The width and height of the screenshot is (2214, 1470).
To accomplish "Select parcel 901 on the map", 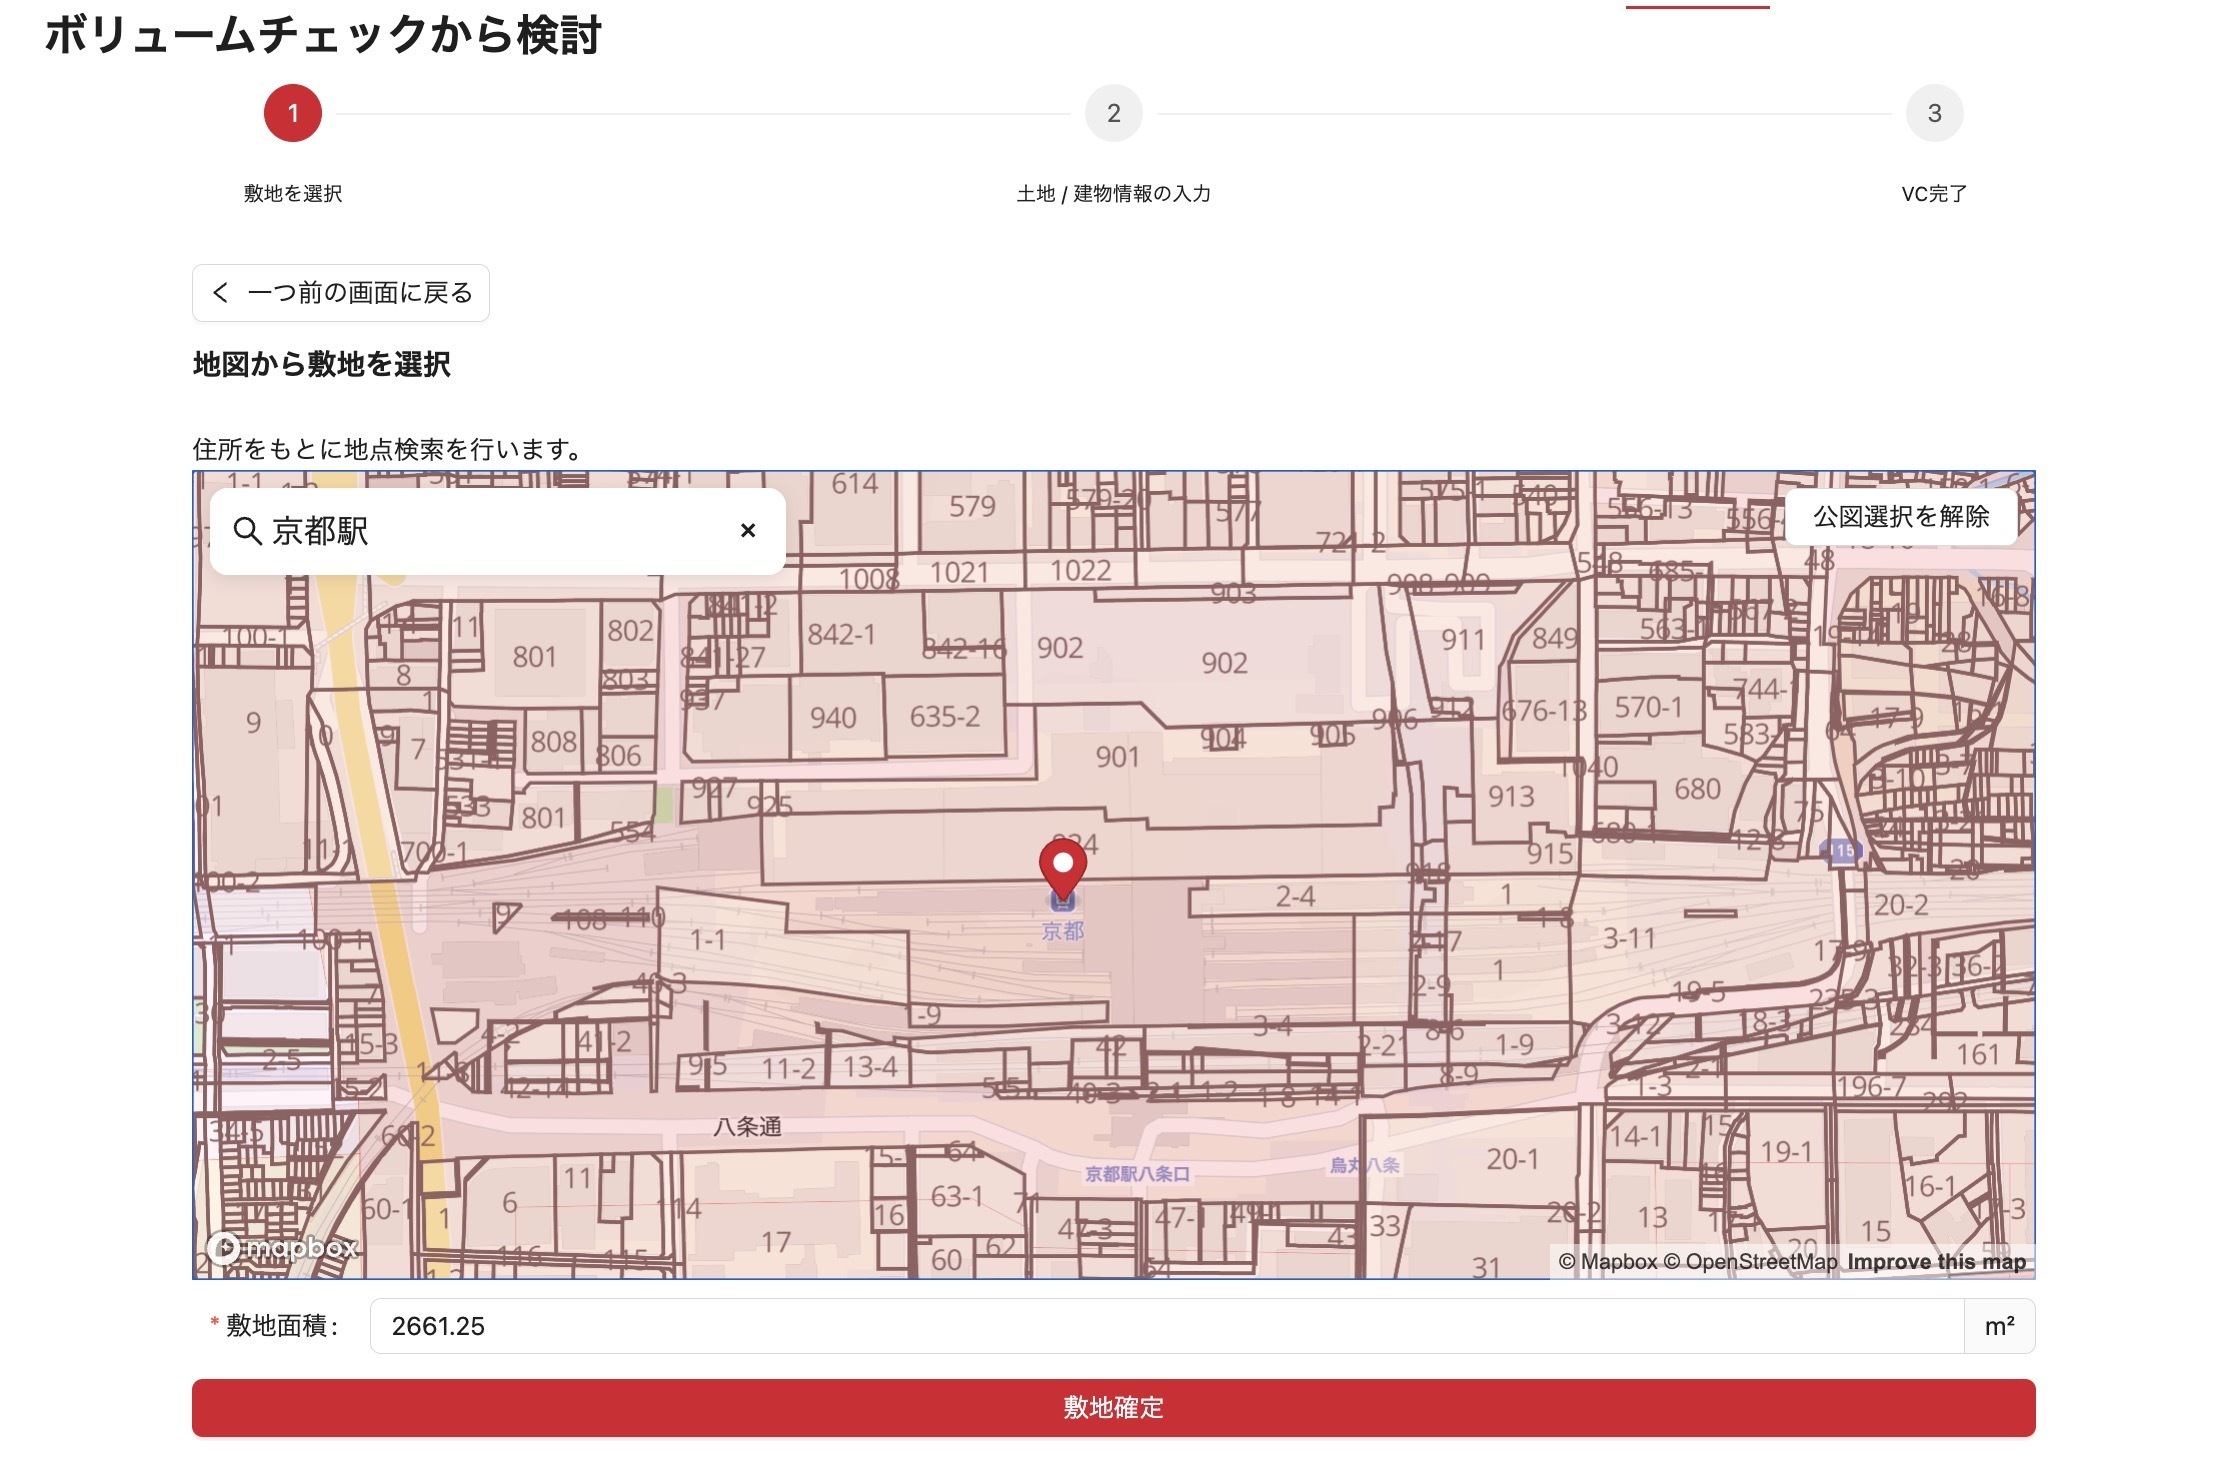I will click(x=1116, y=758).
